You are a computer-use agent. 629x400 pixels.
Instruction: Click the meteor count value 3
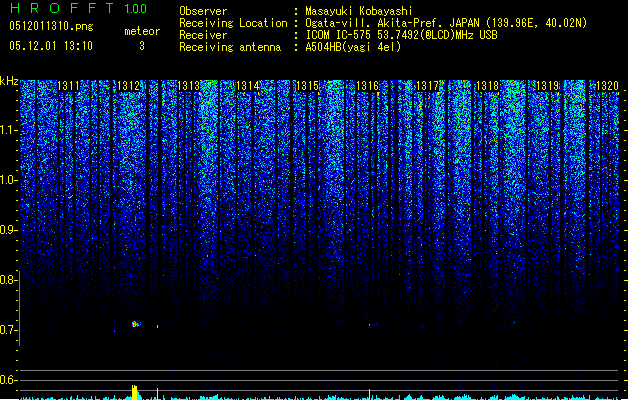(x=142, y=46)
